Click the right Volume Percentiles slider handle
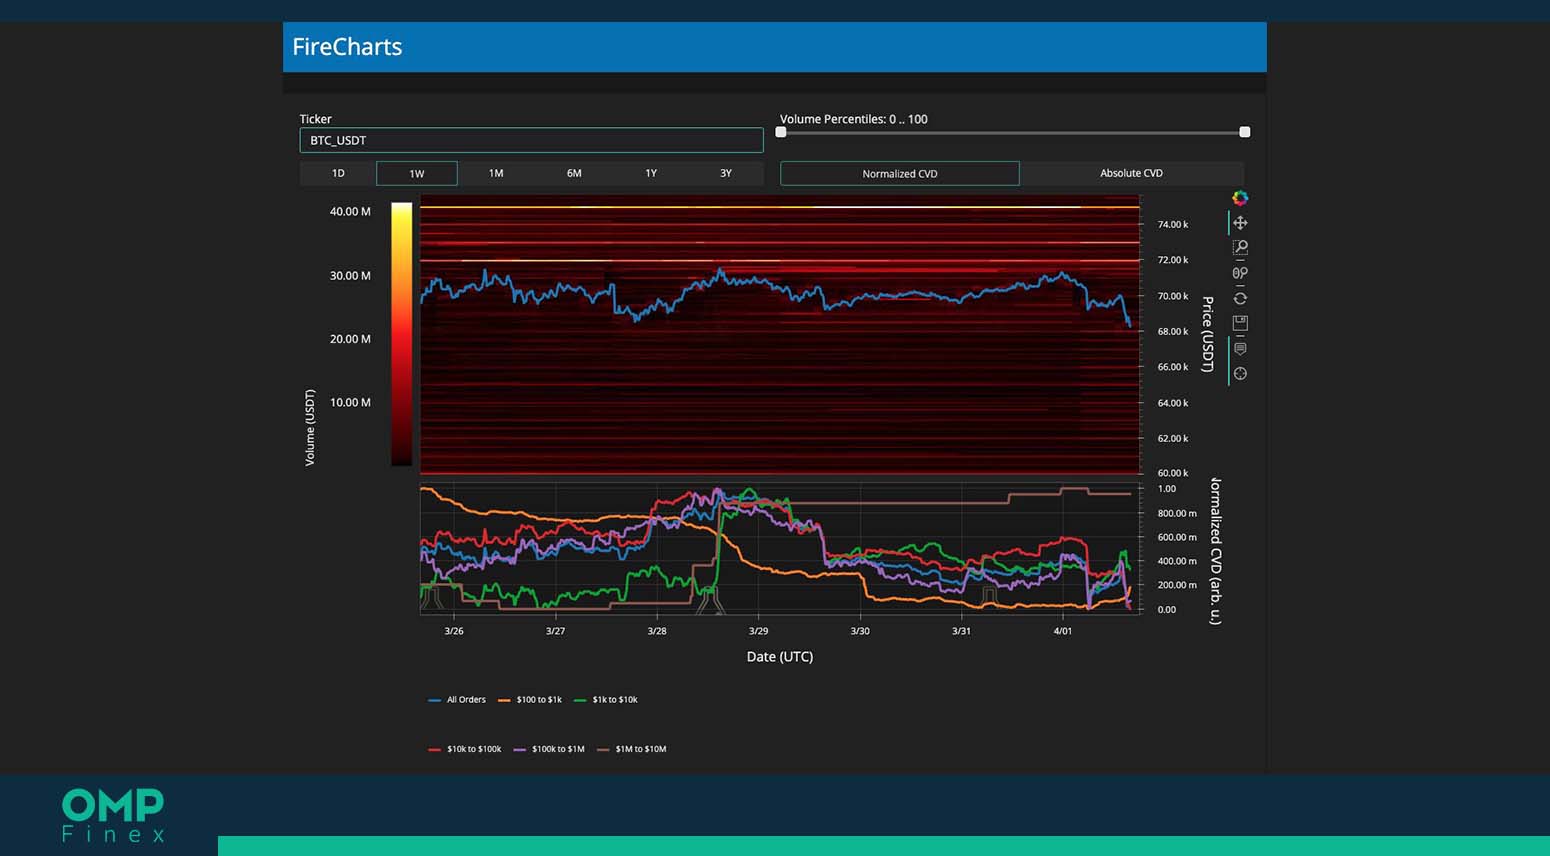Viewport: 1550px width, 856px height. 1245,132
